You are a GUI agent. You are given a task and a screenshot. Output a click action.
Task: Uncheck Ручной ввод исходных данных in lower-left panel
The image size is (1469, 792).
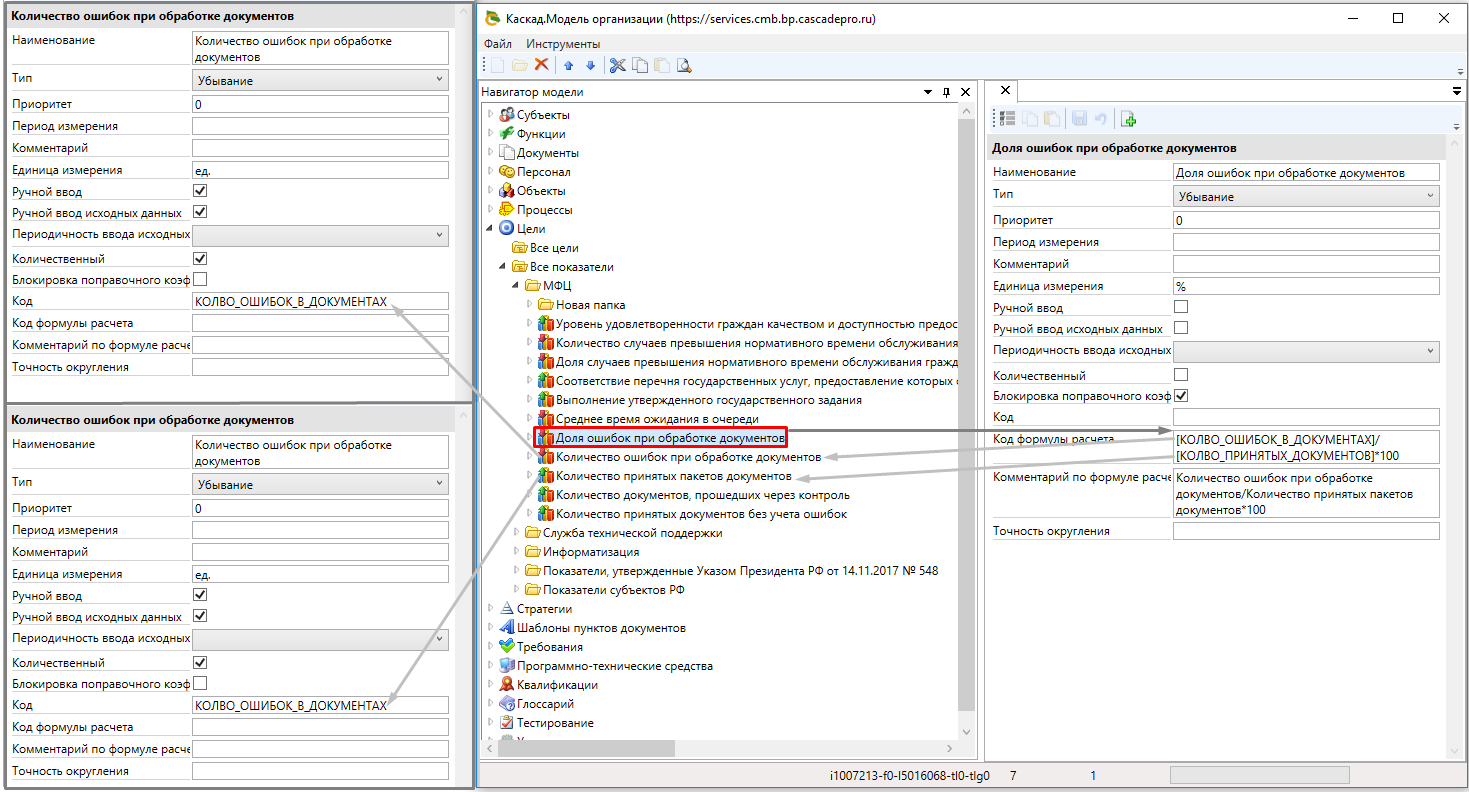(200, 616)
